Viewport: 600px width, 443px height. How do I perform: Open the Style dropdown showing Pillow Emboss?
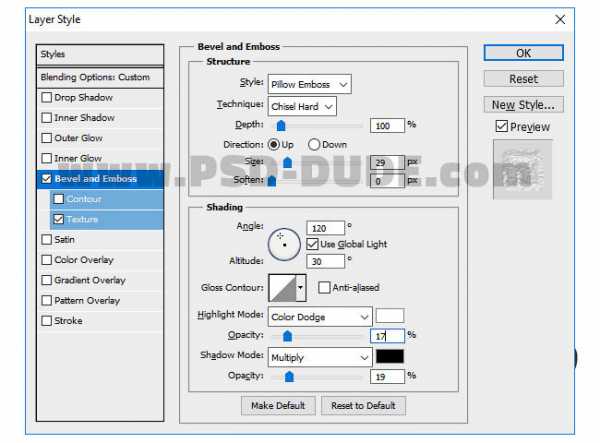pyautogui.click(x=309, y=84)
